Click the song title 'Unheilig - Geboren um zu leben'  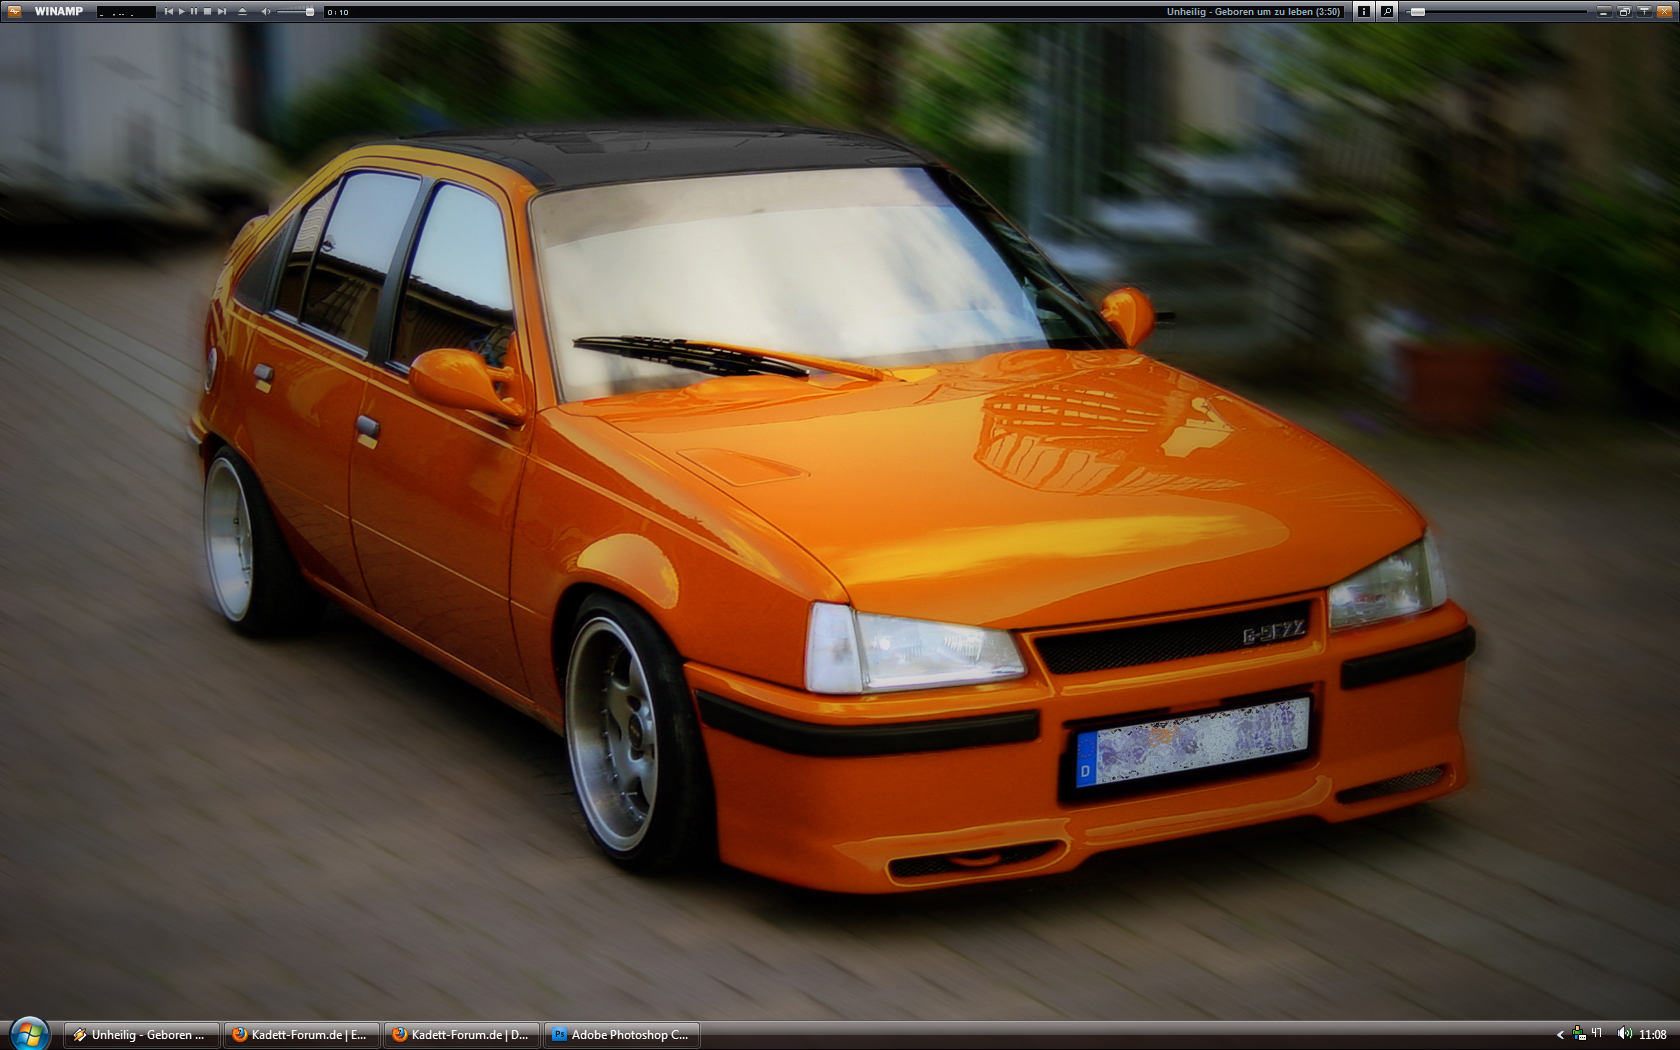tap(1253, 12)
